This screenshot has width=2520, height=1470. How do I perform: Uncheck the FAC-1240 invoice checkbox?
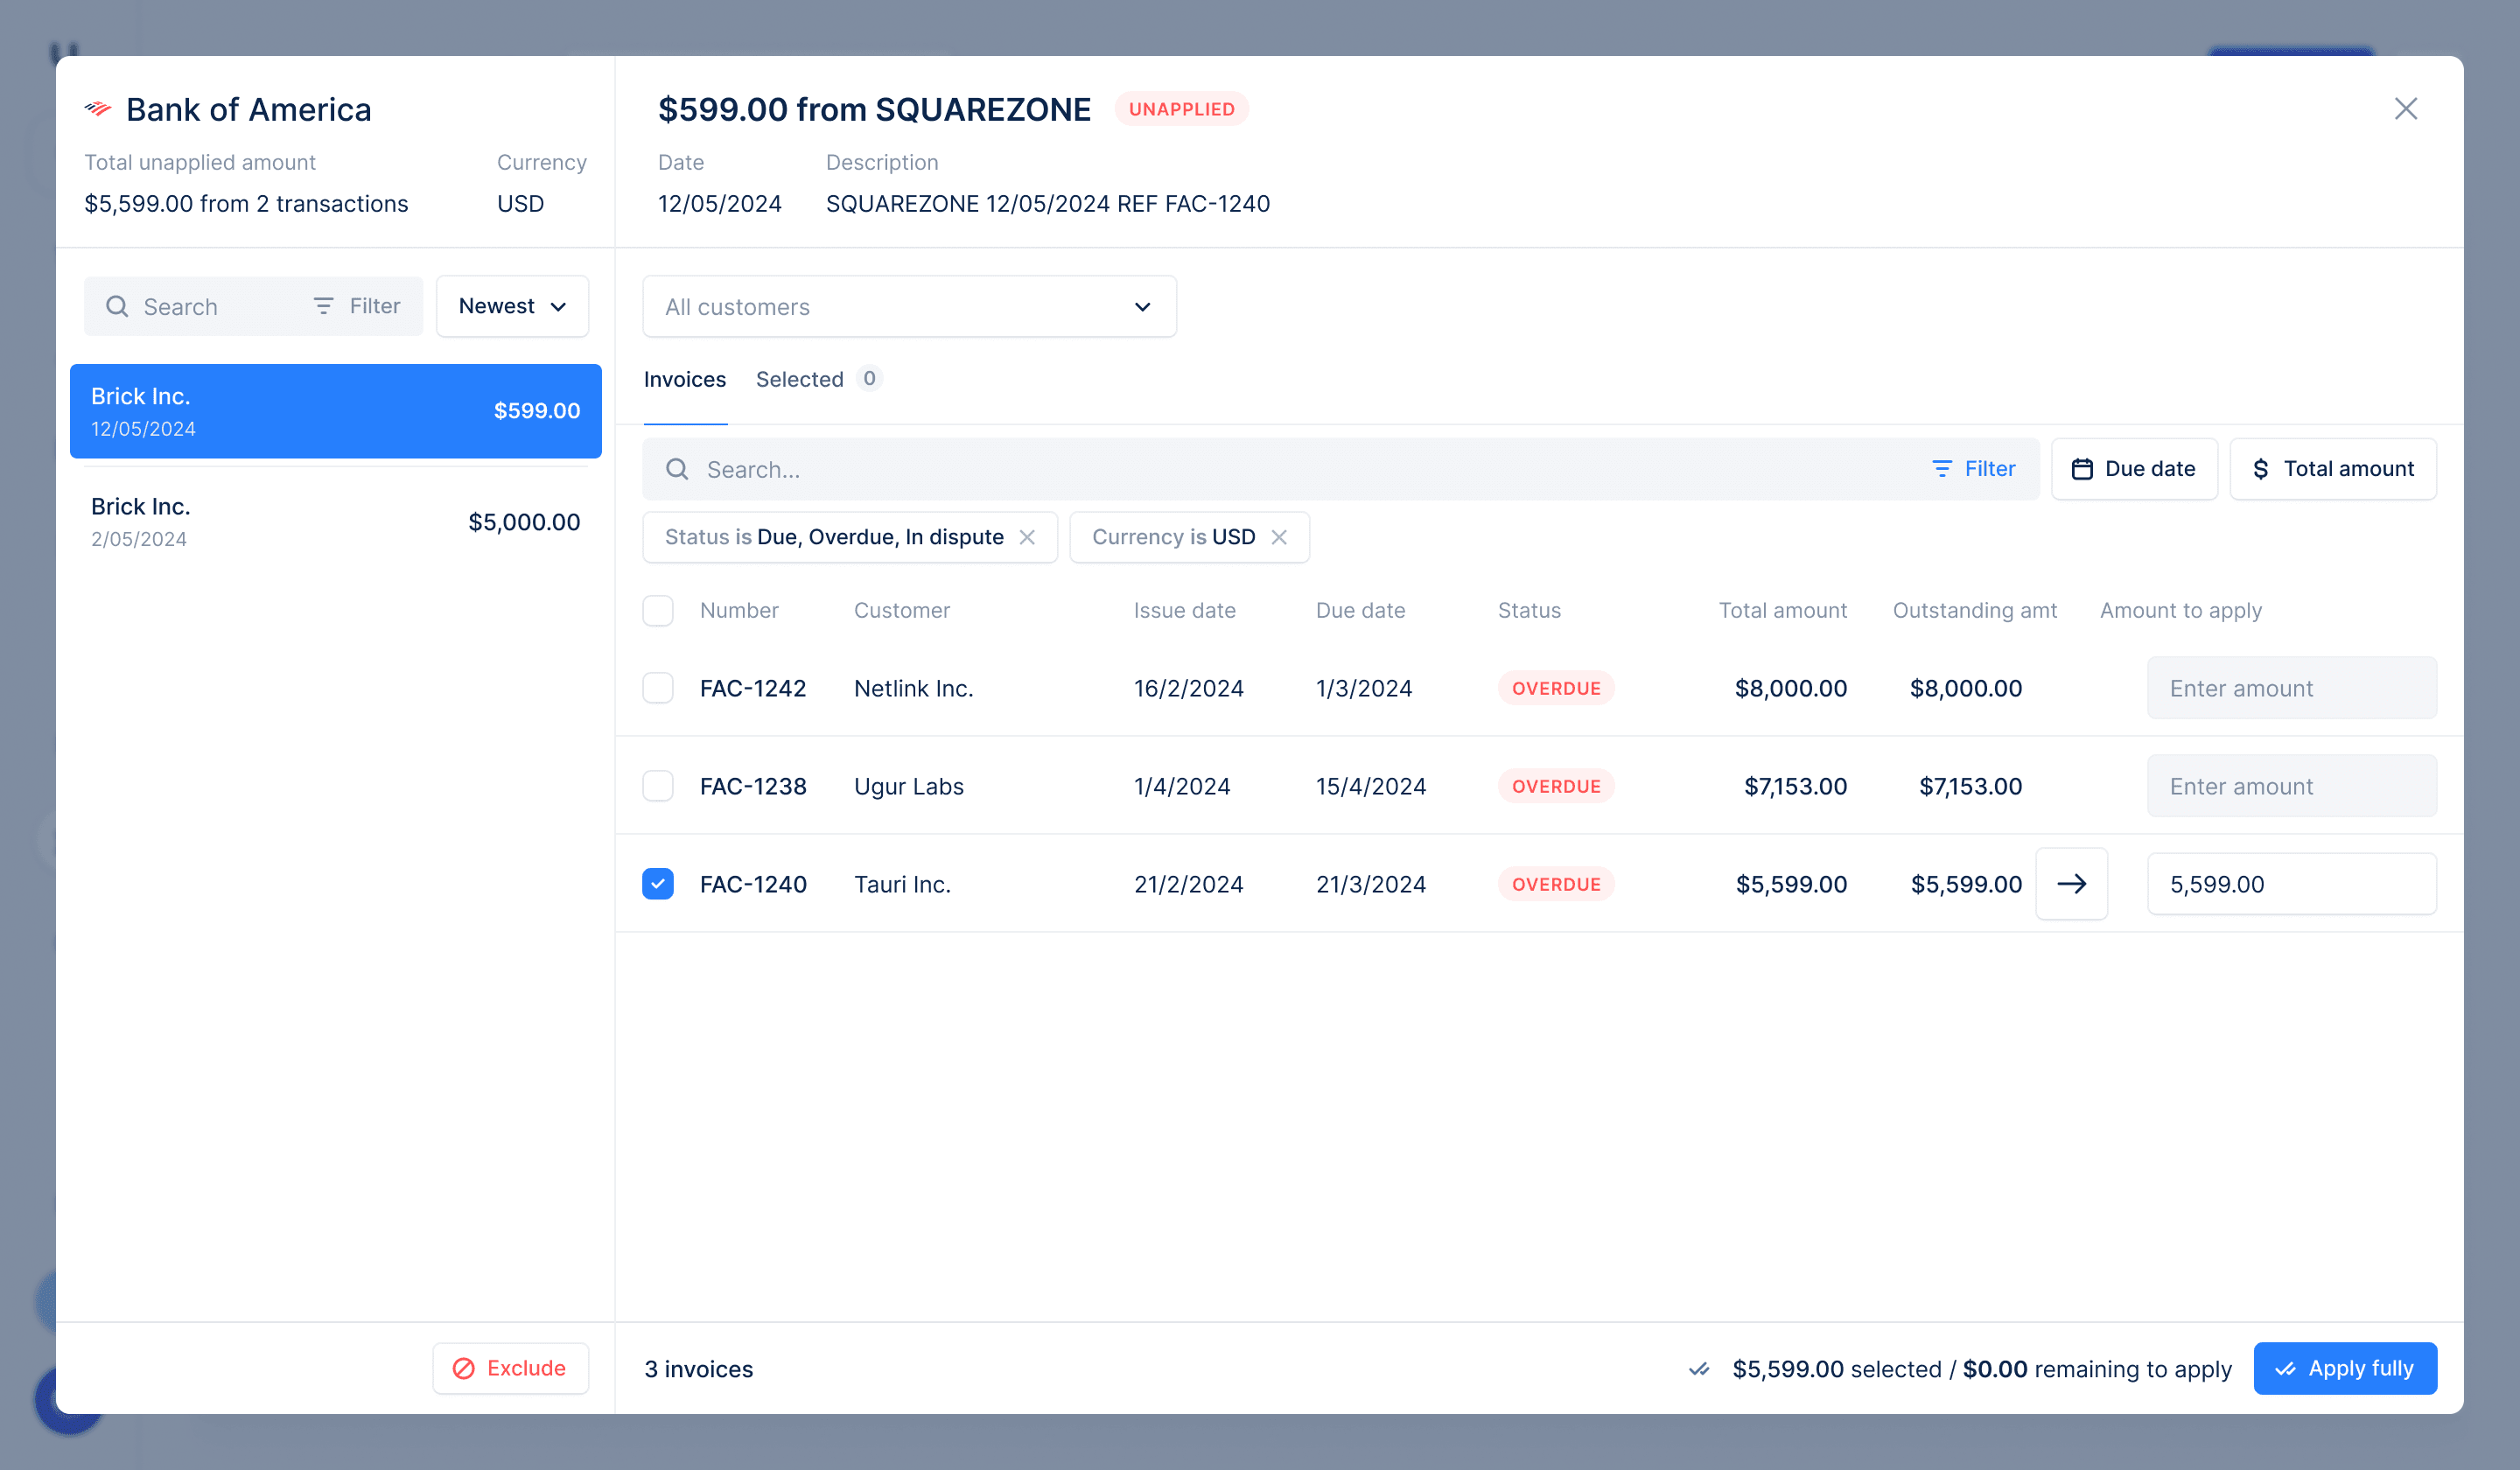(x=658, y=884)
